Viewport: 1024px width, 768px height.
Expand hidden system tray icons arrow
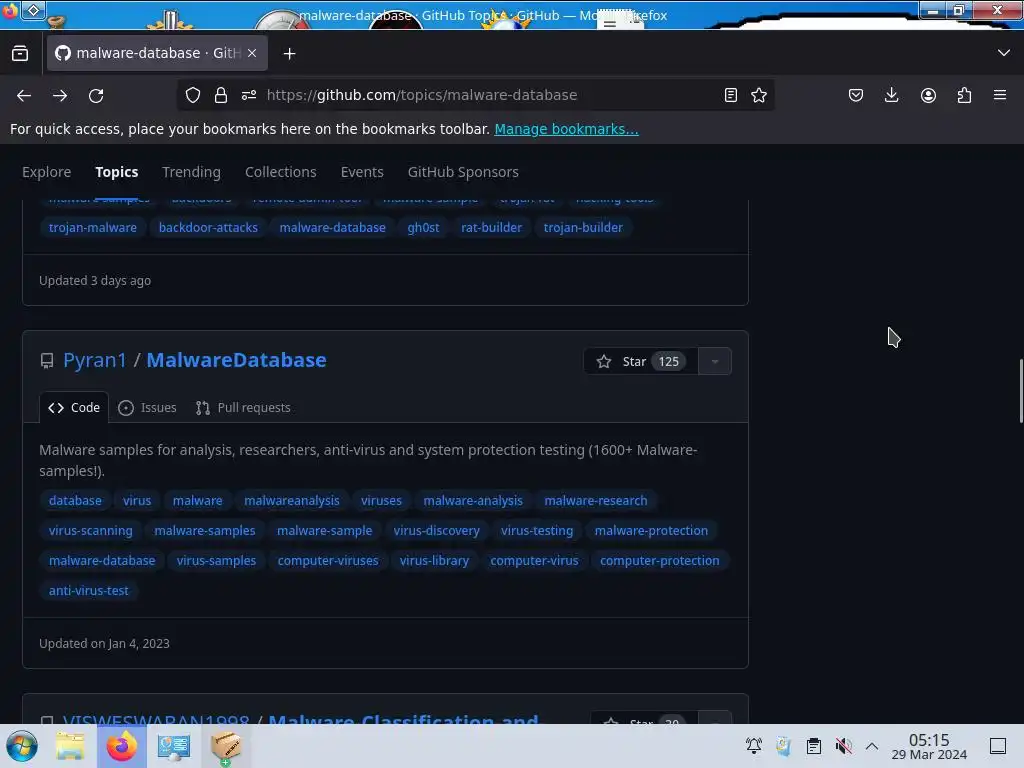click(872, 745)
